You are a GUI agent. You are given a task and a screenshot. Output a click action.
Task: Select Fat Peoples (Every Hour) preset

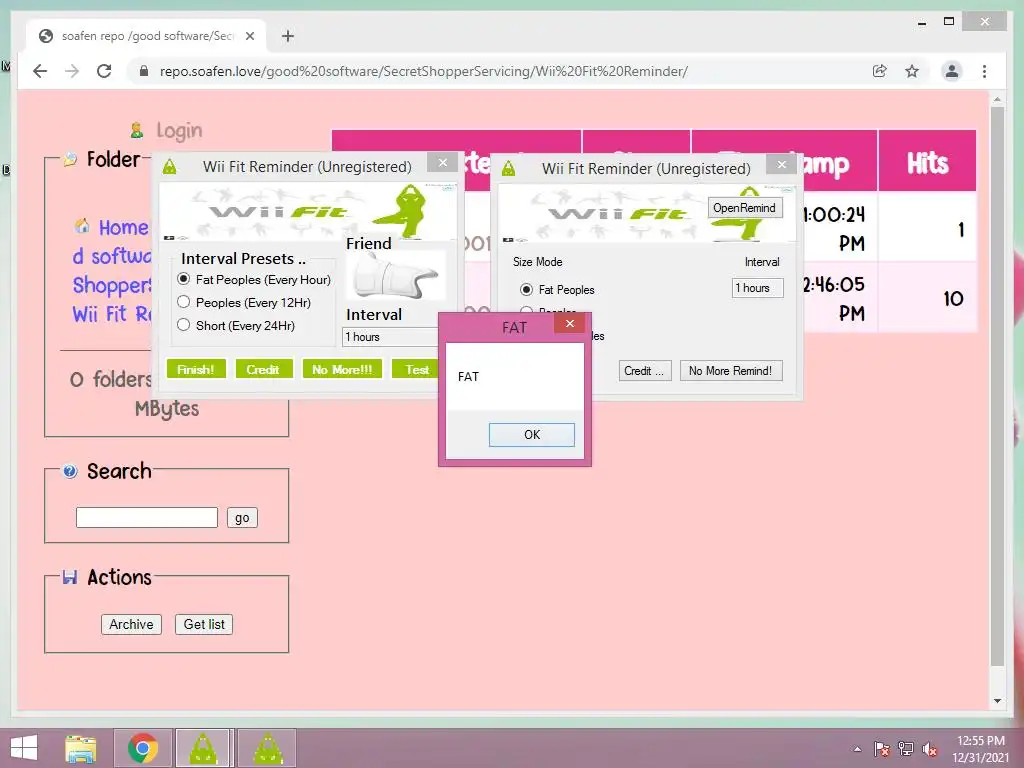[x=254, y=280]
